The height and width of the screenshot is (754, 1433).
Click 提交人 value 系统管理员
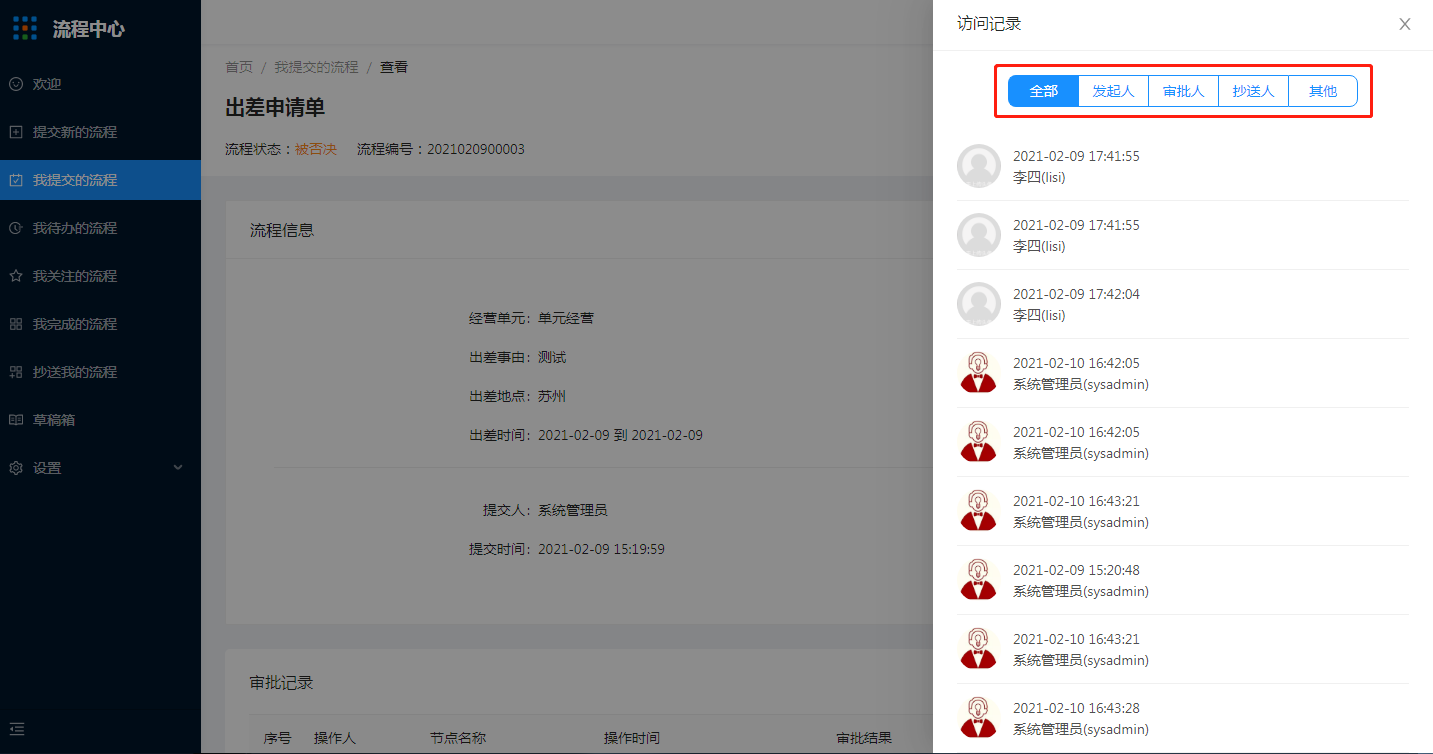[x=573, y=510]
